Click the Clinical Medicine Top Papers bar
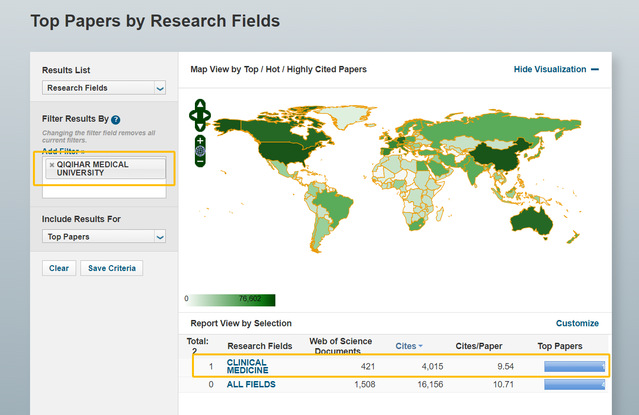The width and height of the screenshot is (639, 415). tap(573, 366)
